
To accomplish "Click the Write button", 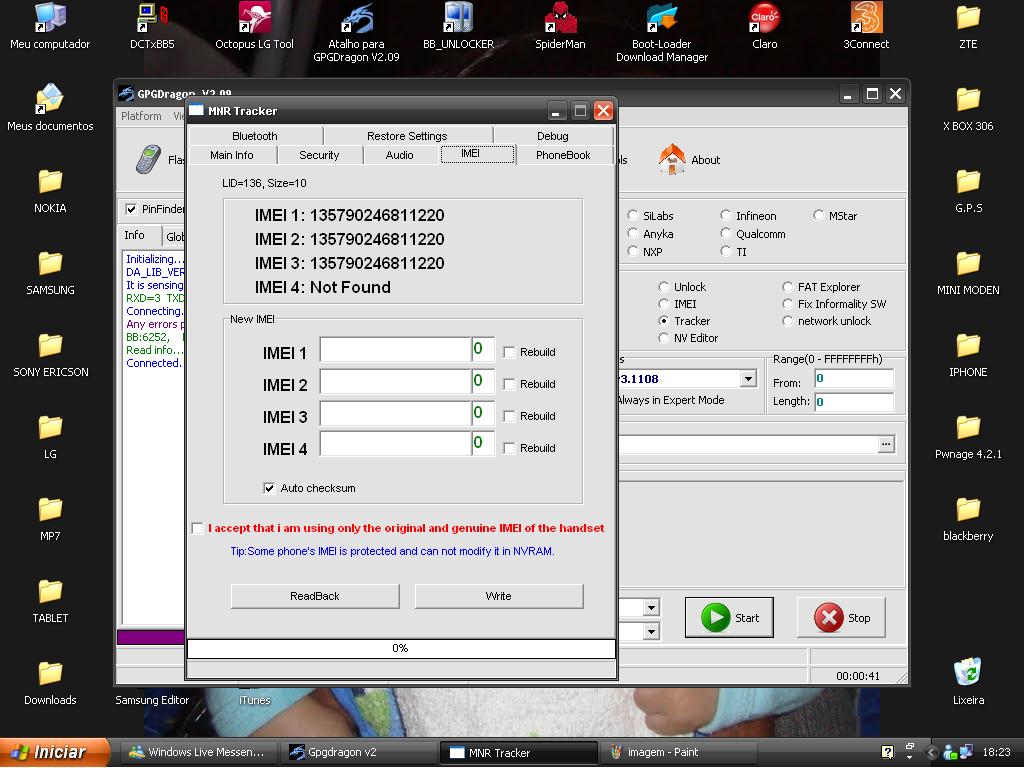I will 498,596.
